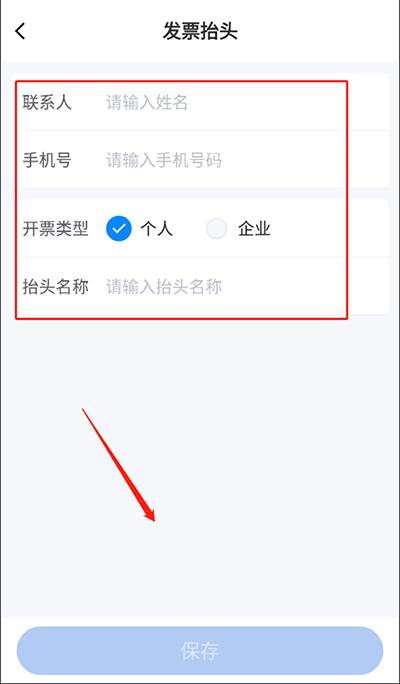This screenshot has width=400, height=684.
Task: Choose the 企业 text label option
Action: tap(255, 229)
